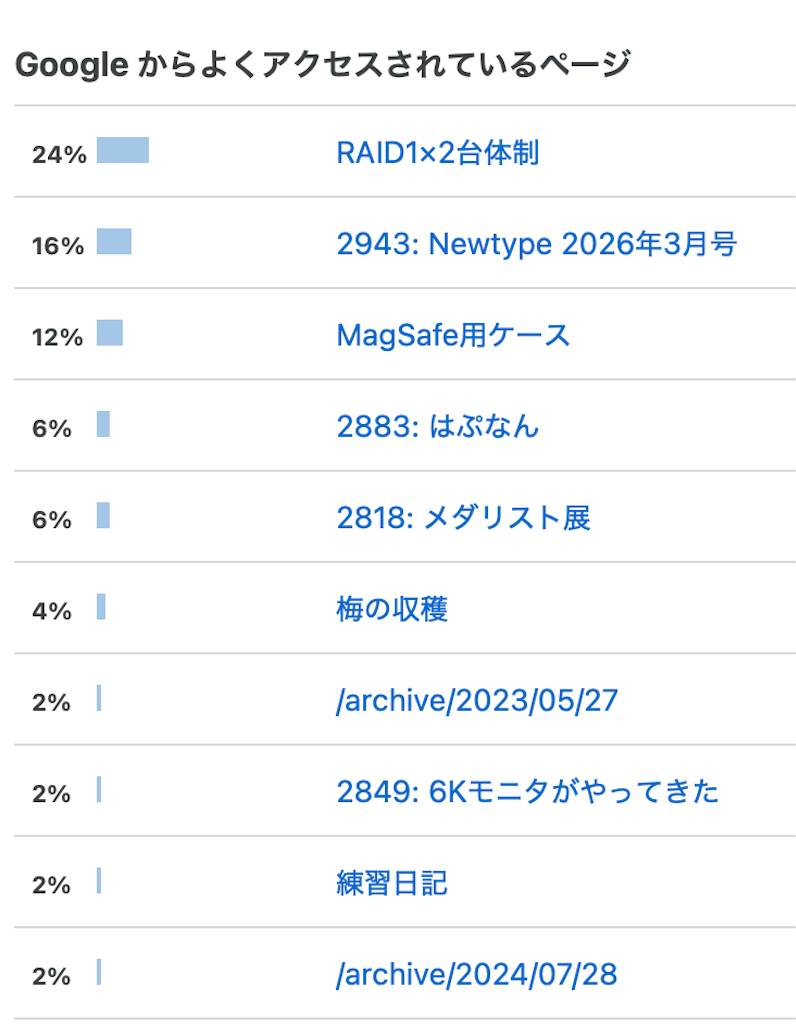The width and height of the screenshot is (796, 1024).
Task: Click the 16% percentage label
Action: 58,246
